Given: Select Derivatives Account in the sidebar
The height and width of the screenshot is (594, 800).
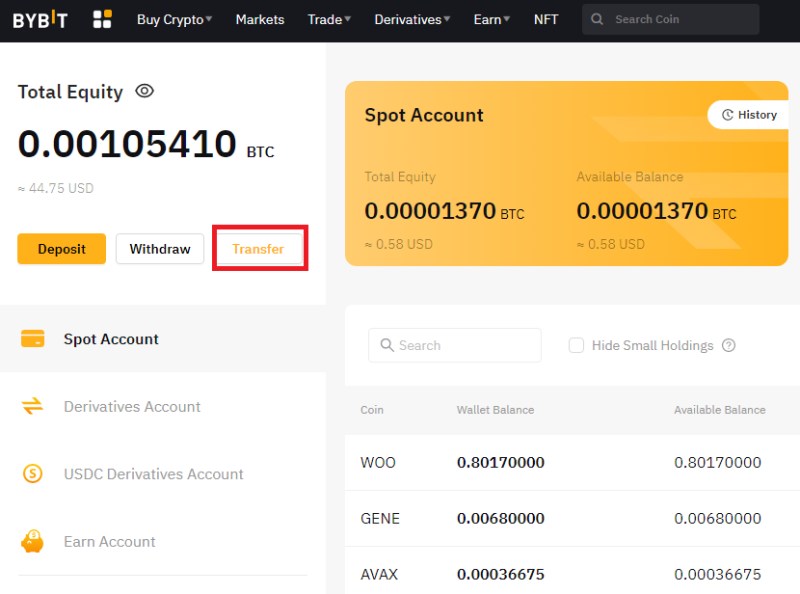Looking at the screenshot, I should pos(163,406).
